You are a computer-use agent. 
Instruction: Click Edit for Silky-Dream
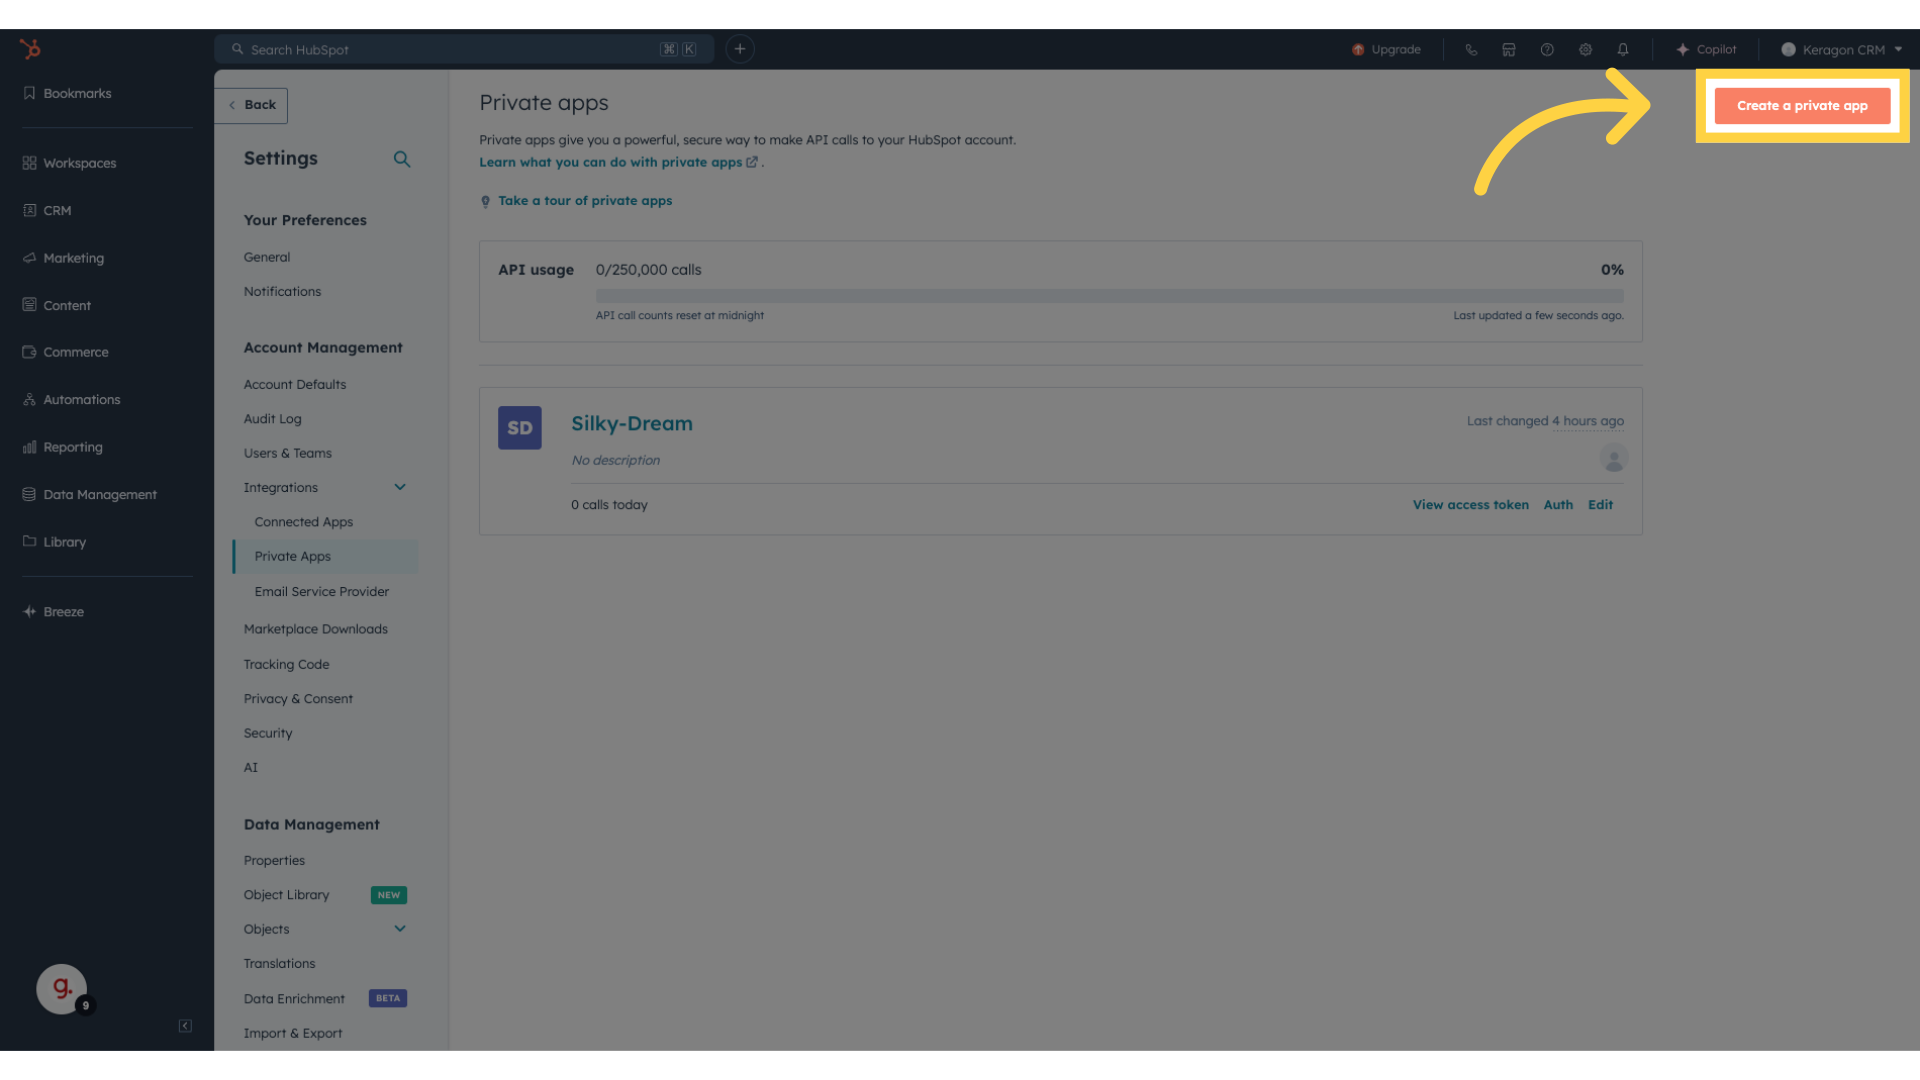coord(1600,505)
